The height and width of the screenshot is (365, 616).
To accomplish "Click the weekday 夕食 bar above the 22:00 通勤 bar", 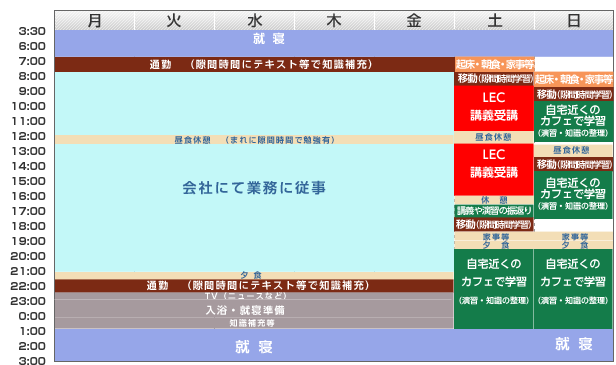I will 255,275.
